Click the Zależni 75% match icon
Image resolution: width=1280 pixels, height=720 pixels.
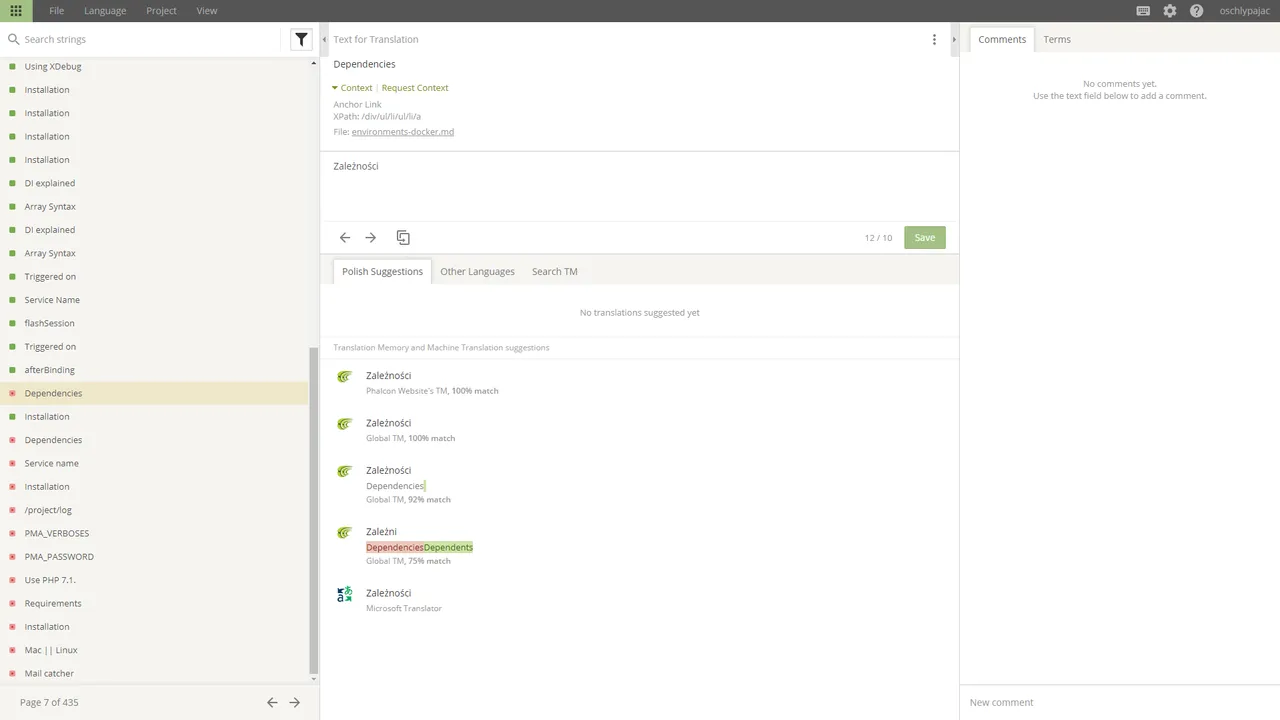[344, 533]
